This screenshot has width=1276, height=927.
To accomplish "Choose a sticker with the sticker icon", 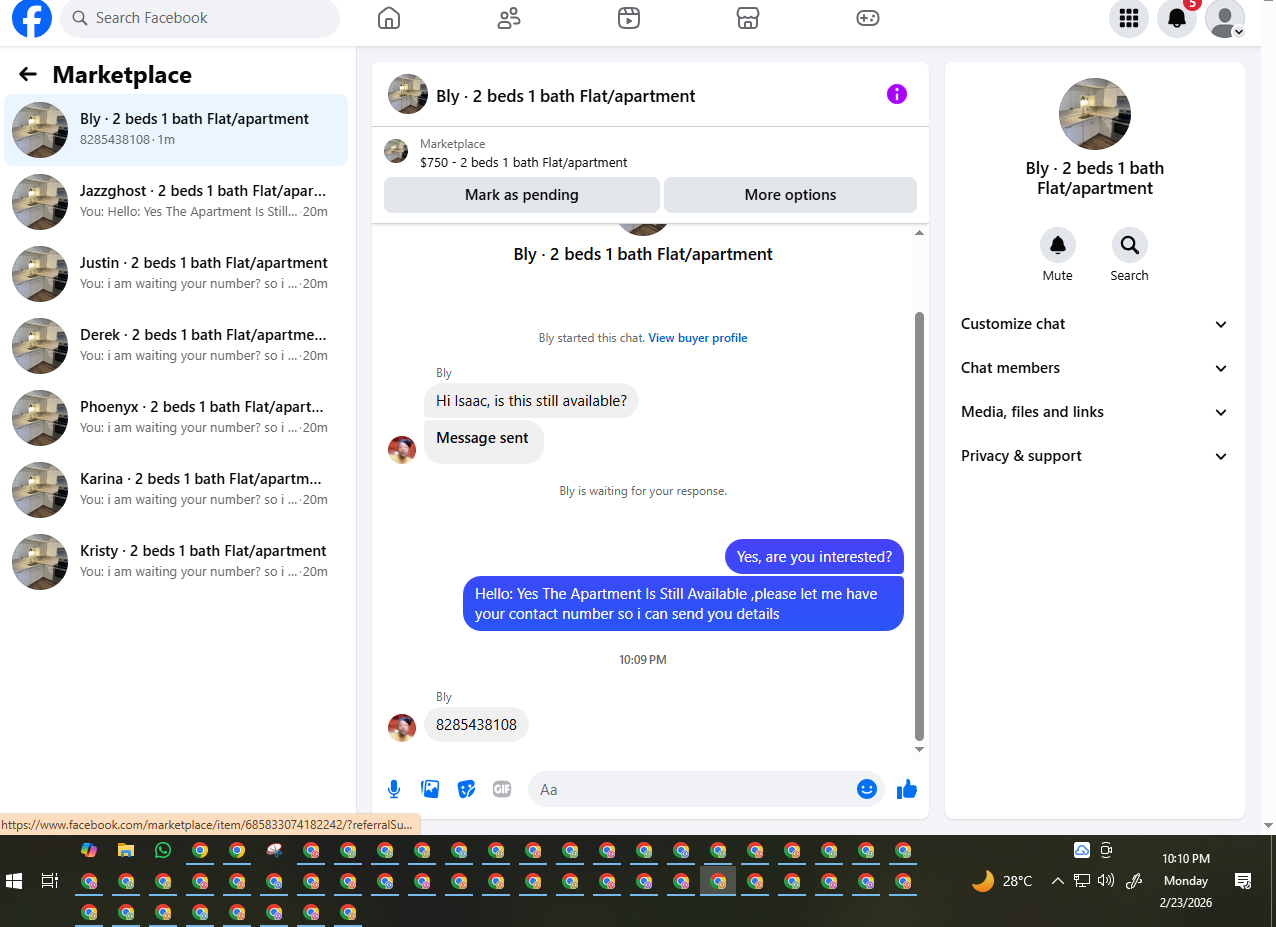I will (466, 789).
